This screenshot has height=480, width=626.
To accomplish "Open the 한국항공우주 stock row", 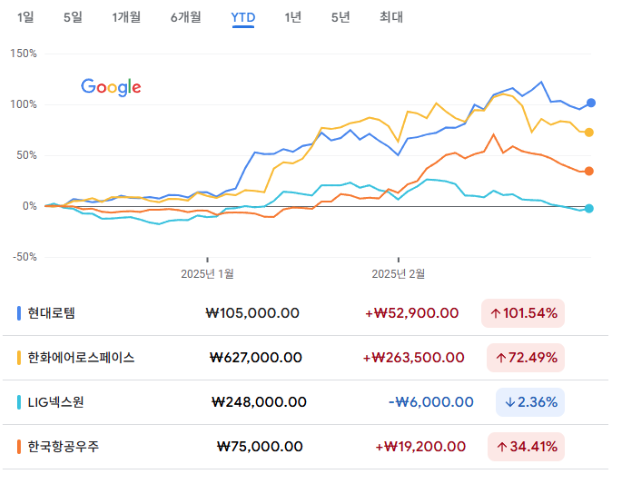I will [305, 446].
